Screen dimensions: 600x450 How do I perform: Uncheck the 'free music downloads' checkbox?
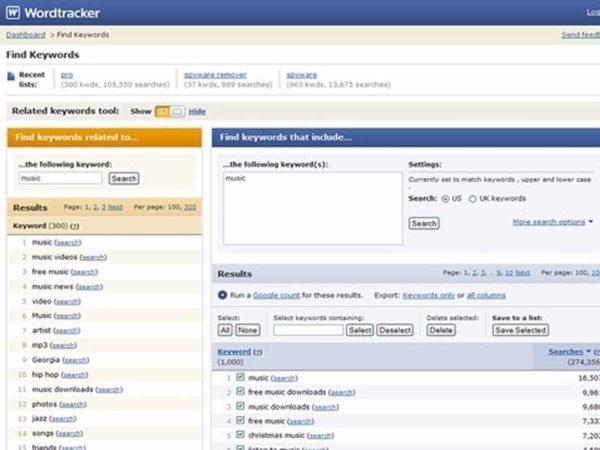(x=241, y=392)
